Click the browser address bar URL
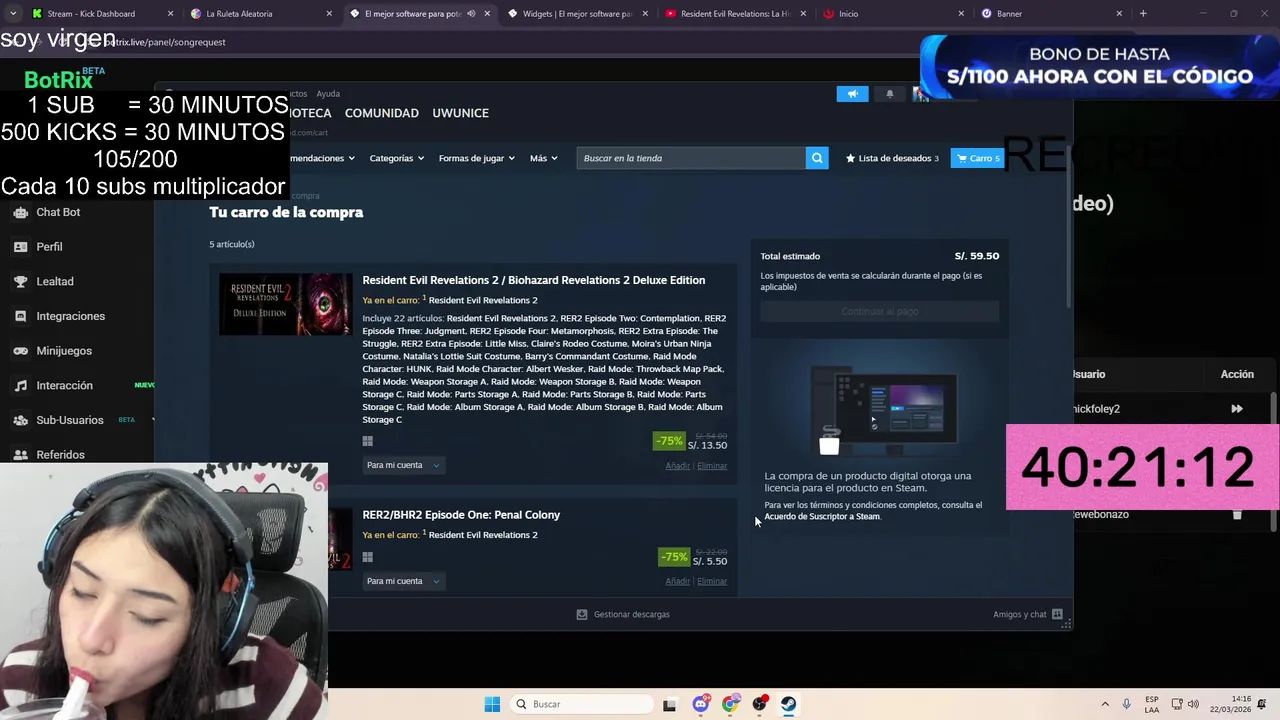The image size is (1280, 720). (x=160, y=42)
